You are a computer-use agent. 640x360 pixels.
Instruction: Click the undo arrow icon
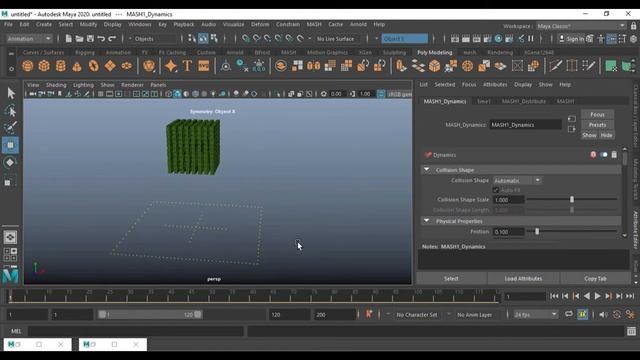coord(101,39)
